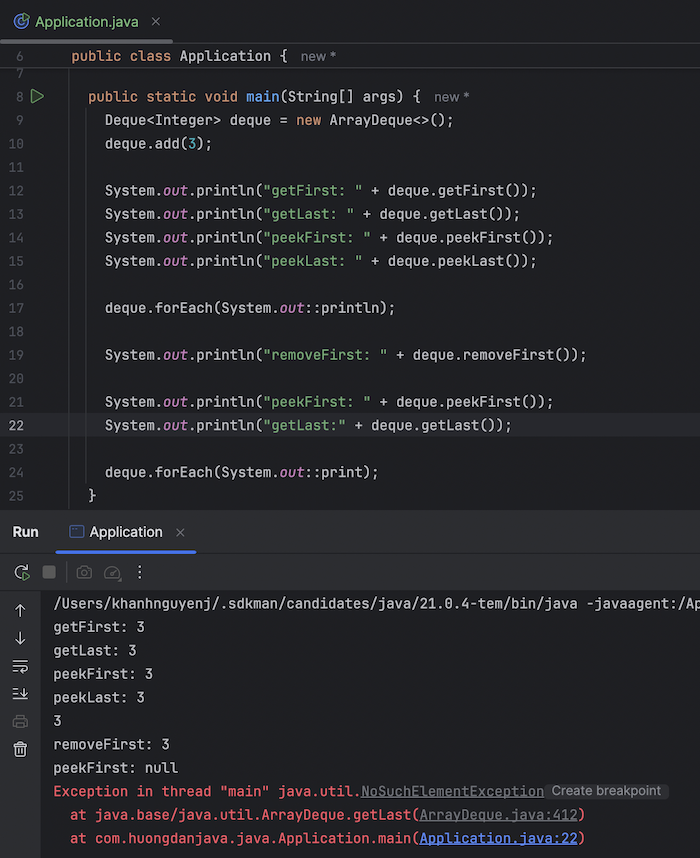Clear console with the trash icon
The image size is (700, 858).
20,749
